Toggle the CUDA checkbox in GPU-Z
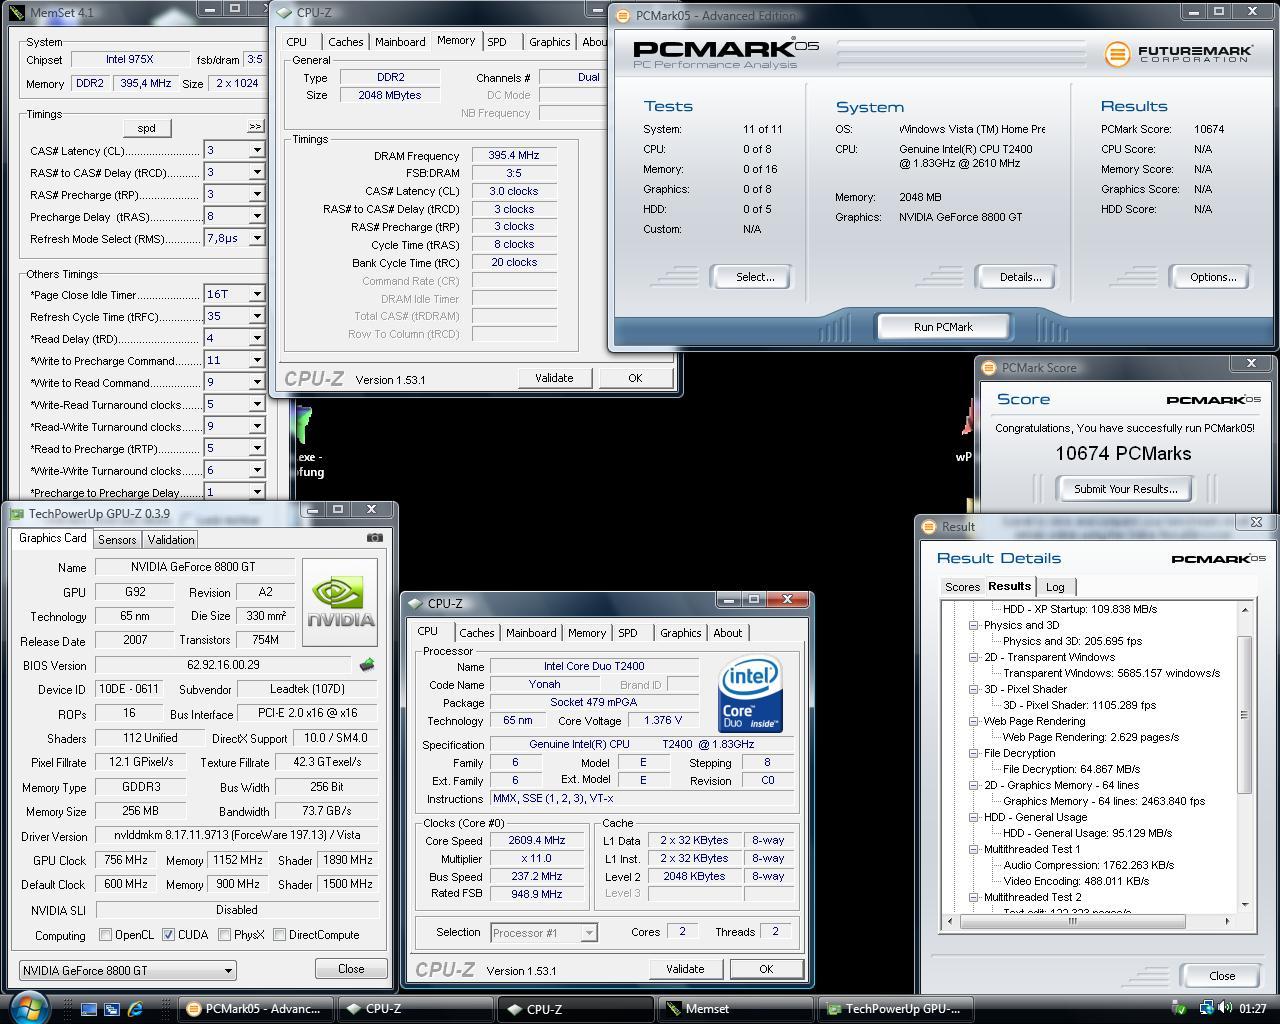The height and width of the screenshot is (1024, 1280). (x=168, y=935)
